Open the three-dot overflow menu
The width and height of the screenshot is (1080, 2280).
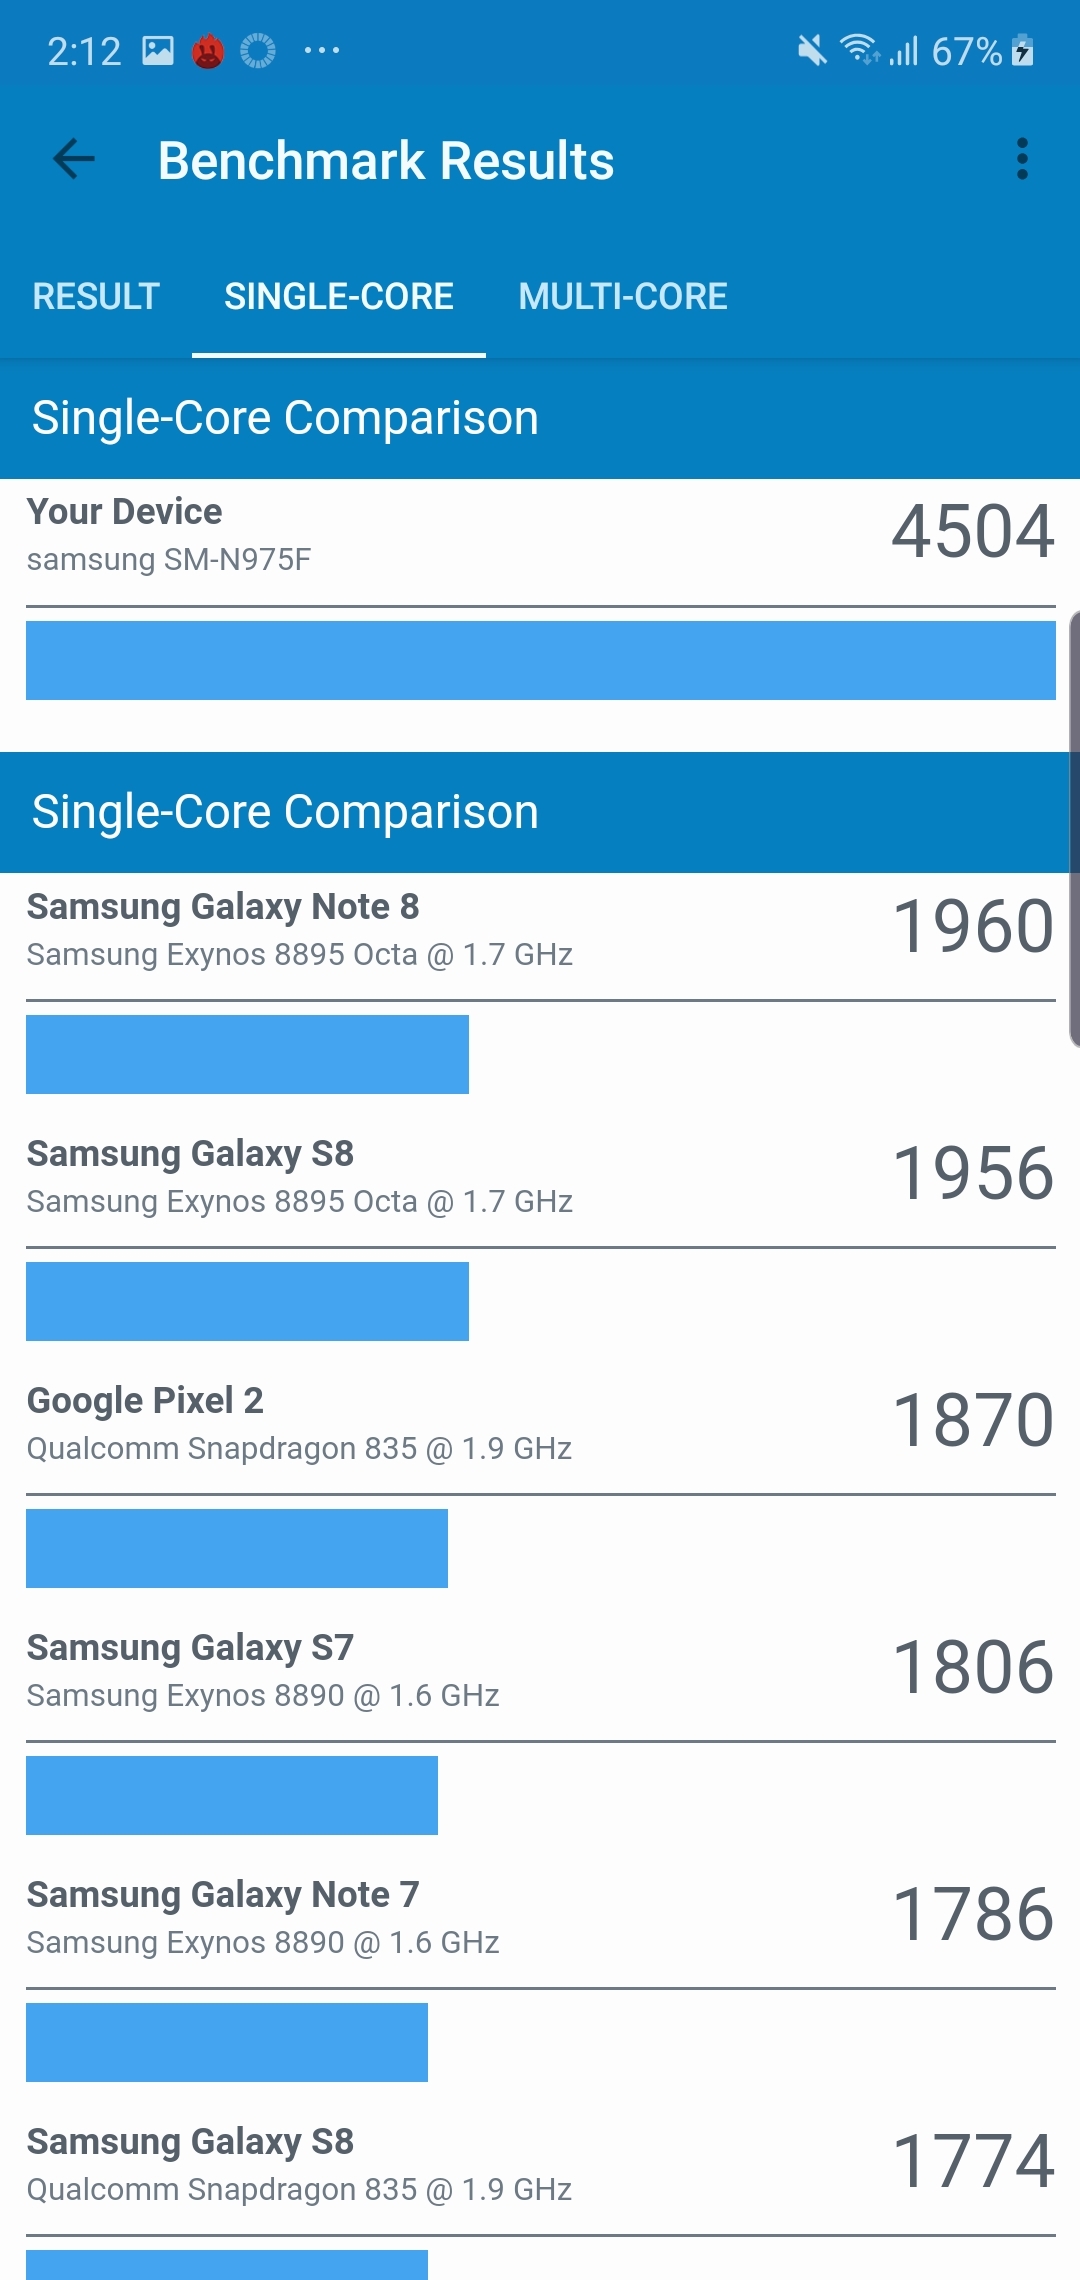coord(1021,158)
